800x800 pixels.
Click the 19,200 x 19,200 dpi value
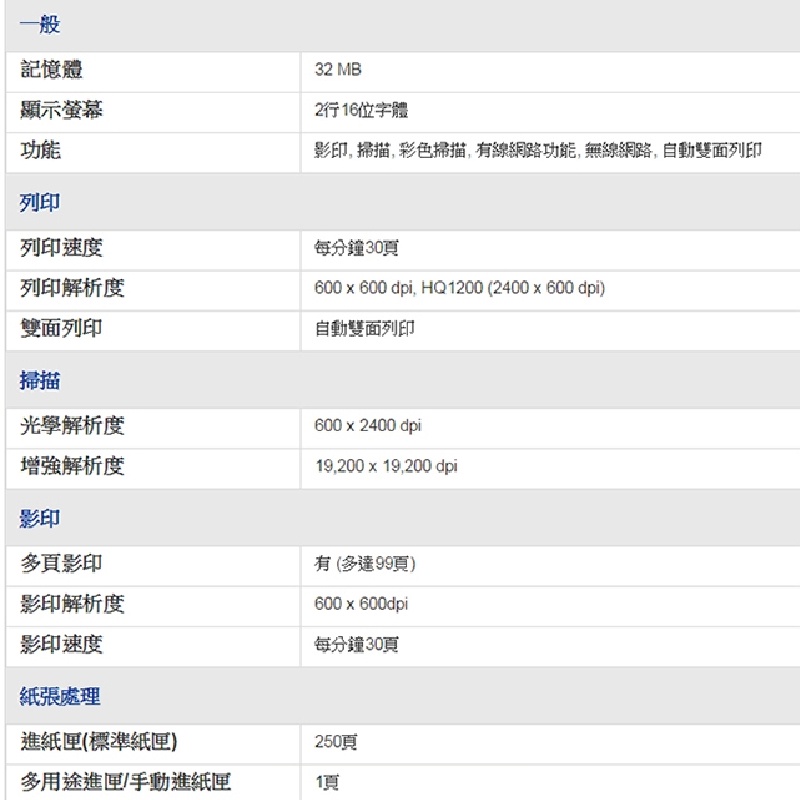[x=386, y=466]
